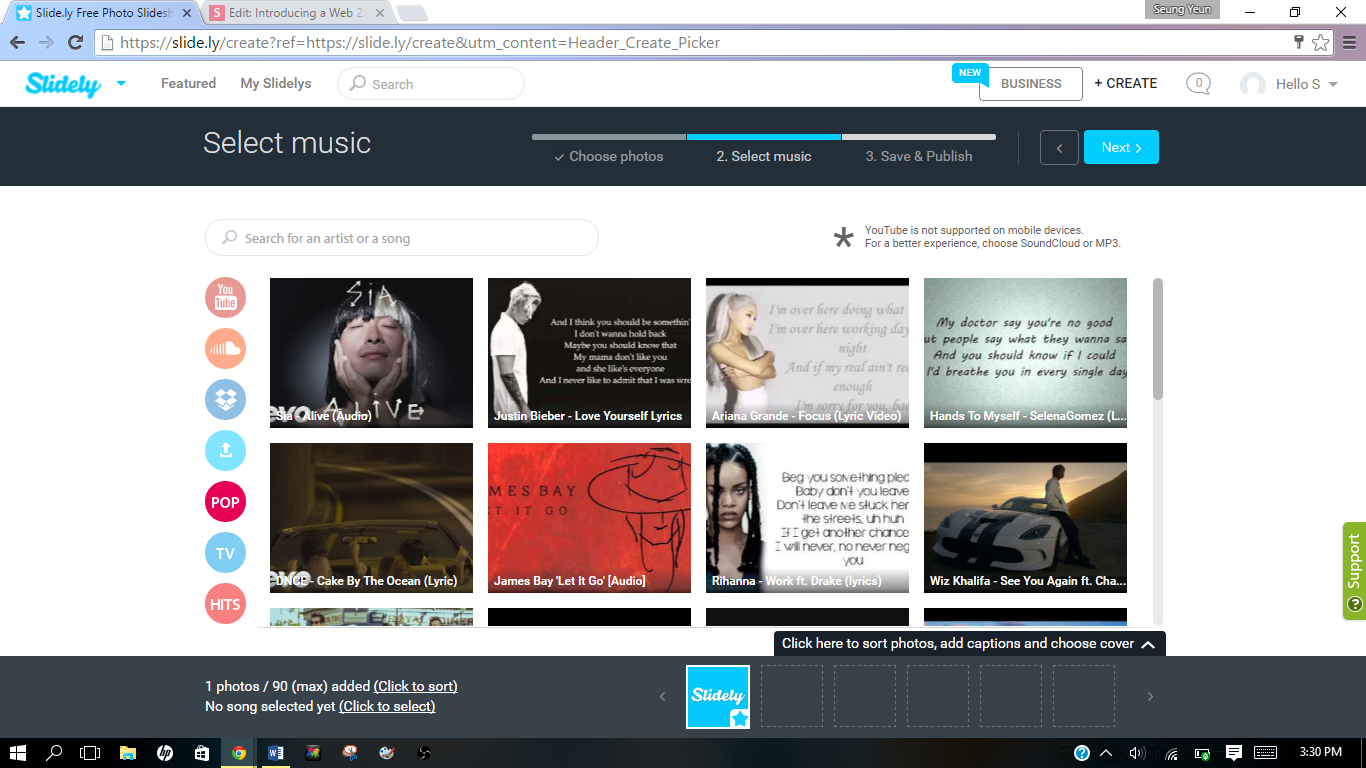The image size is (1366, 768).
Task: Click the upload MP3 icon
Action: pos(225,451)
